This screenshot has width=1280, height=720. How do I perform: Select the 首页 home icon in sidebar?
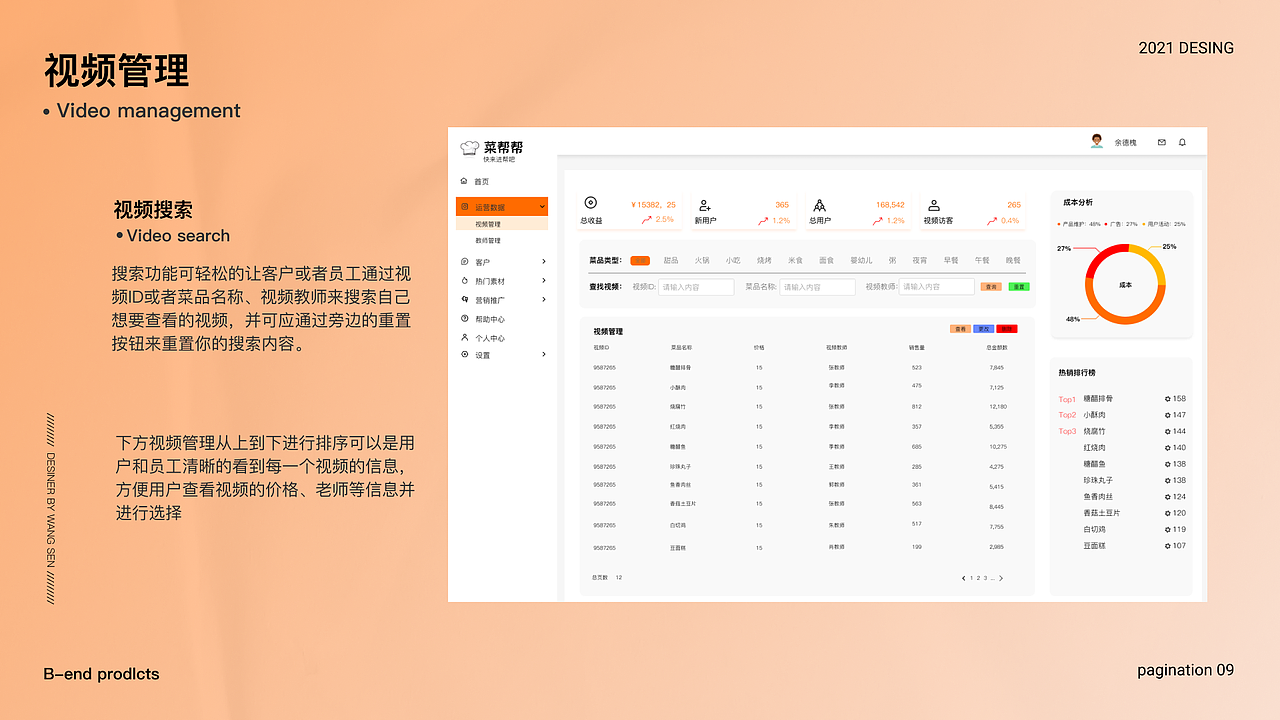[465, 181]
